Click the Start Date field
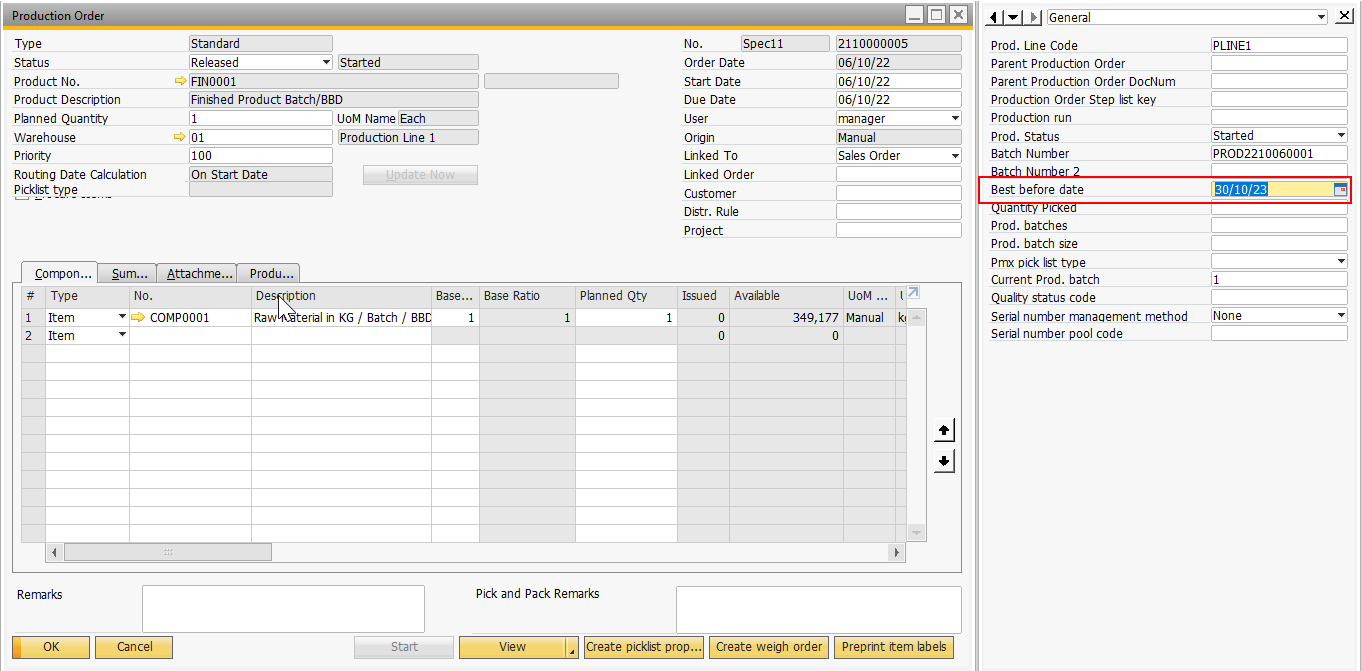1362x671 pixels. [x=899, y=81]
